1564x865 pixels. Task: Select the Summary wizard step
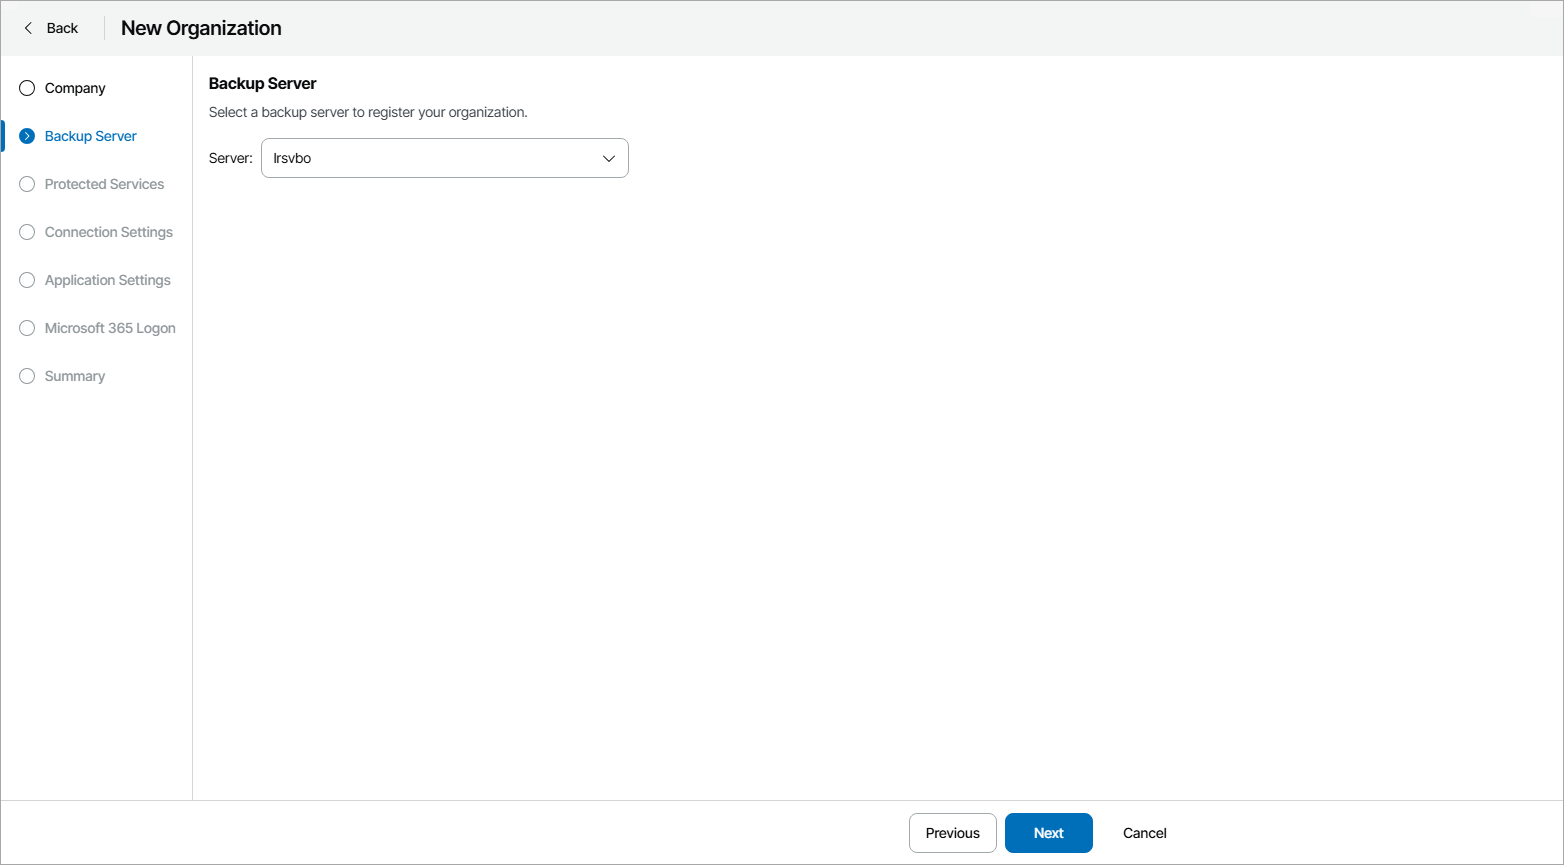[x=74, y=376]
